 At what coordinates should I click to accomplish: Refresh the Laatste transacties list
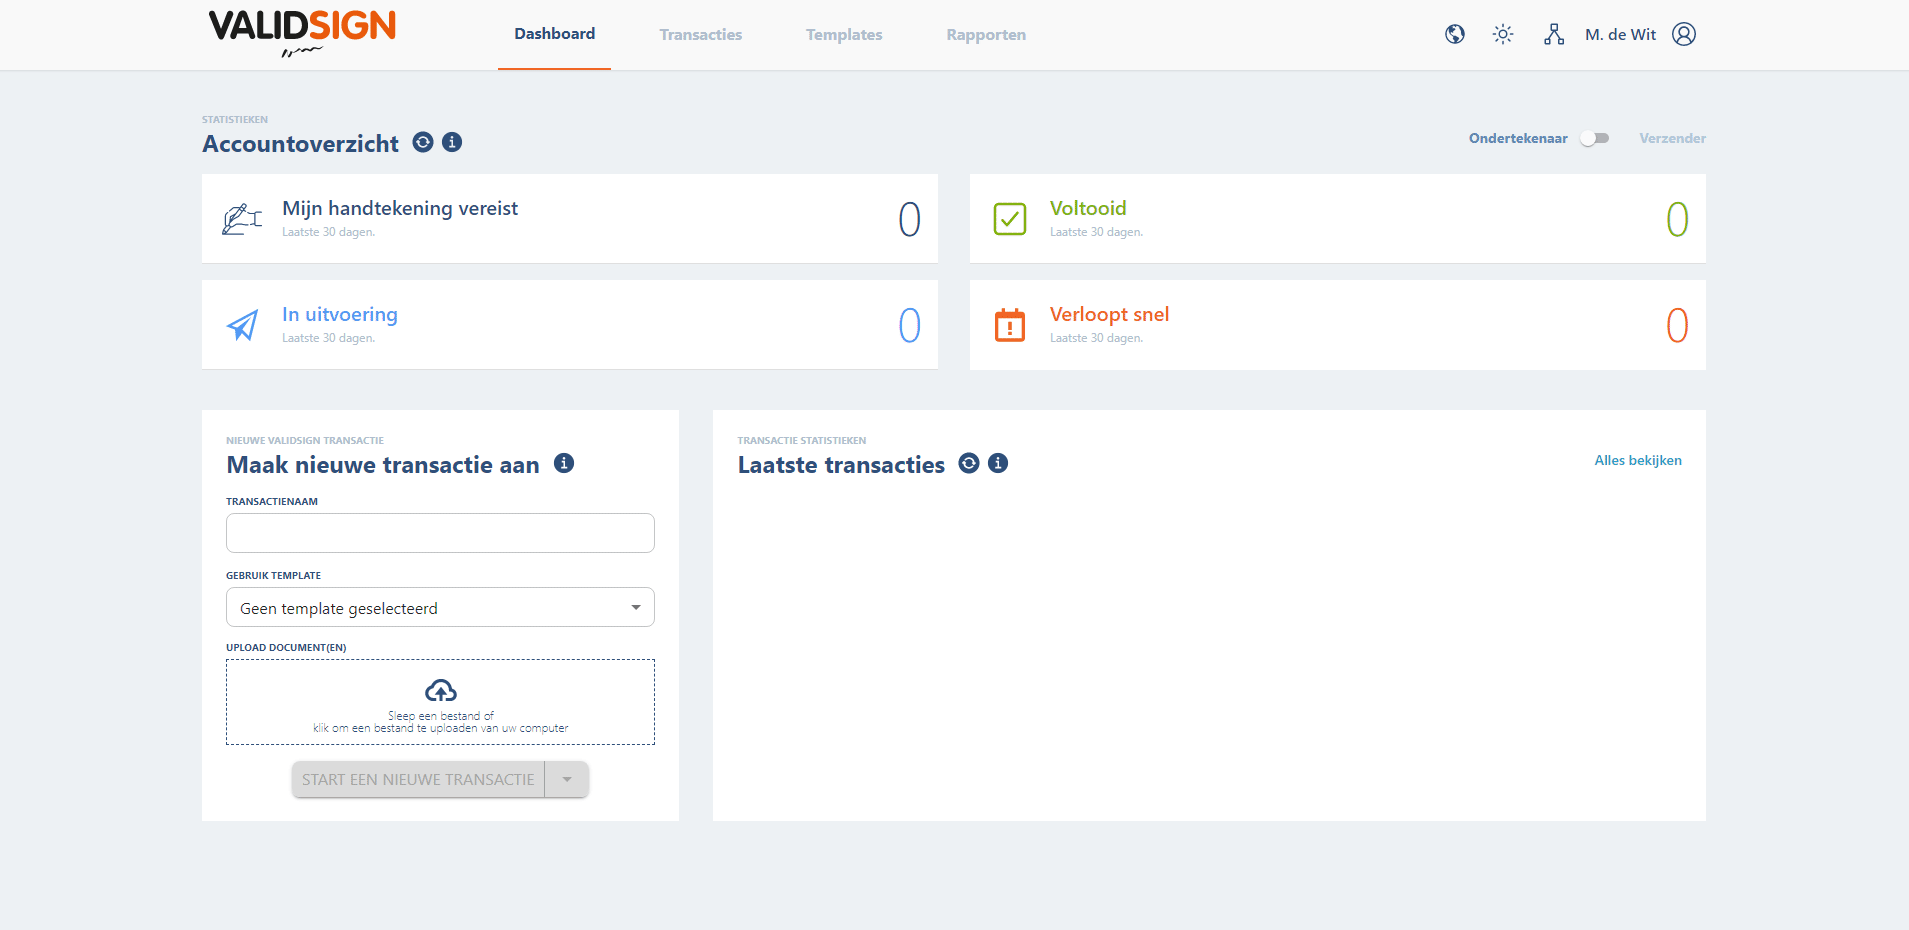tap(969, 463)
